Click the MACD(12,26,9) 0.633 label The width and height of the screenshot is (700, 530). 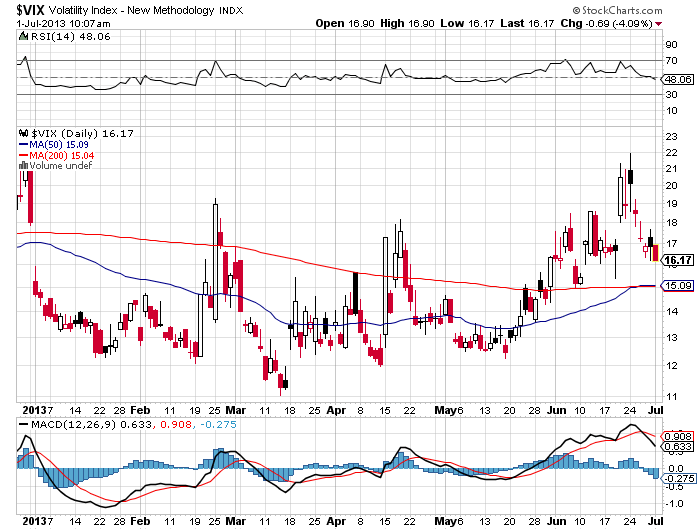click(92, 424)
